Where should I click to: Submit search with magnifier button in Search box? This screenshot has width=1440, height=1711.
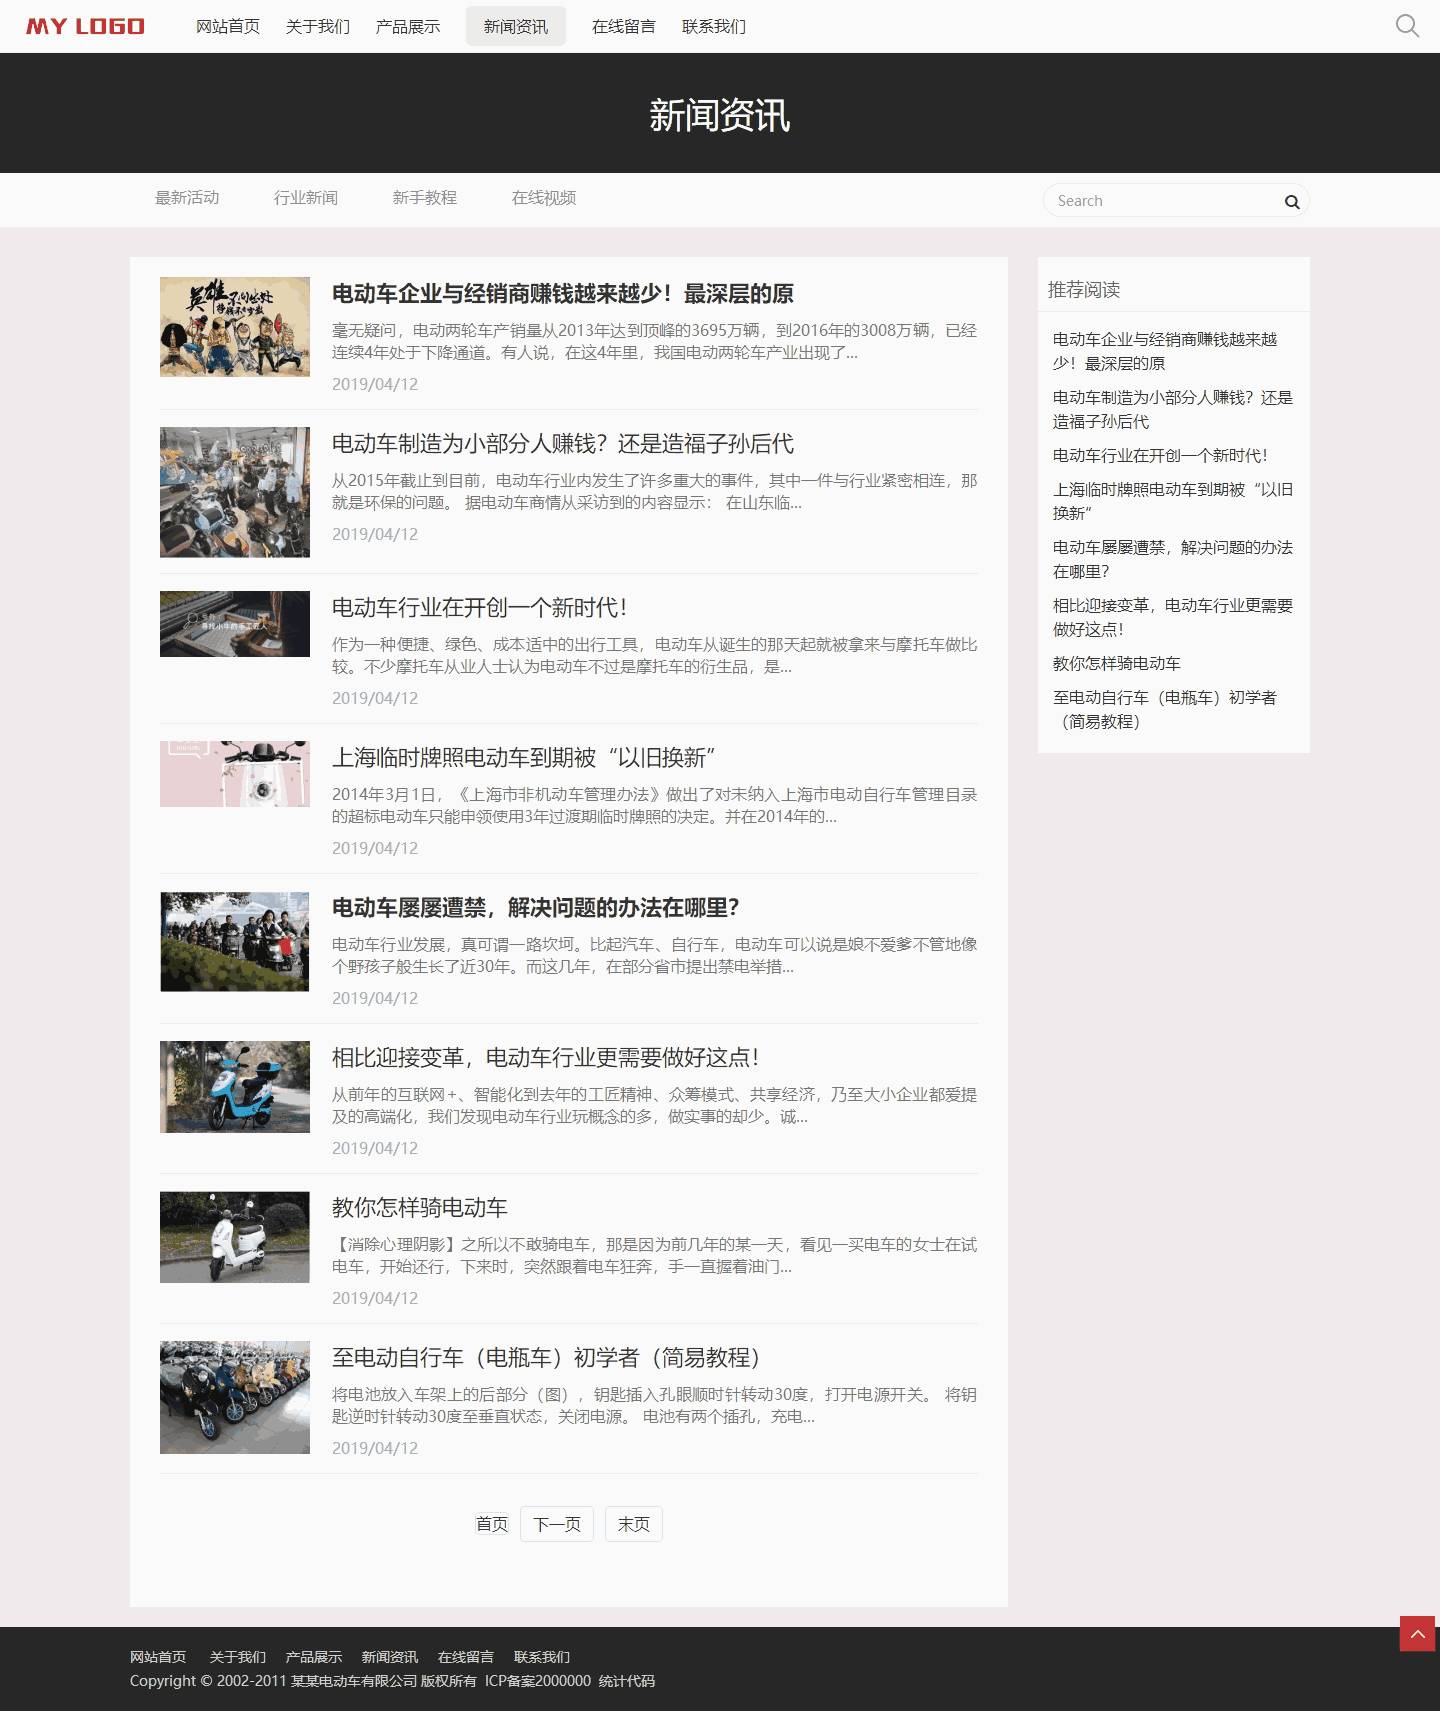1292,201
